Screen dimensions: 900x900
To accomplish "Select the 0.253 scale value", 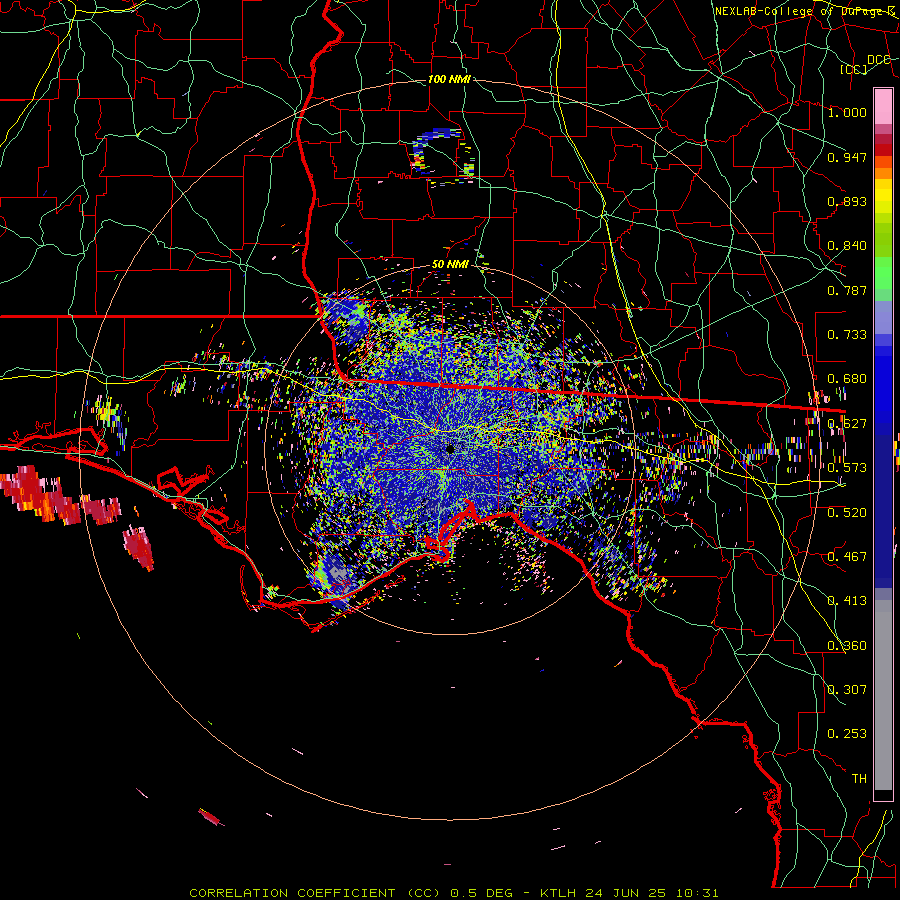I will click(847, 734).
